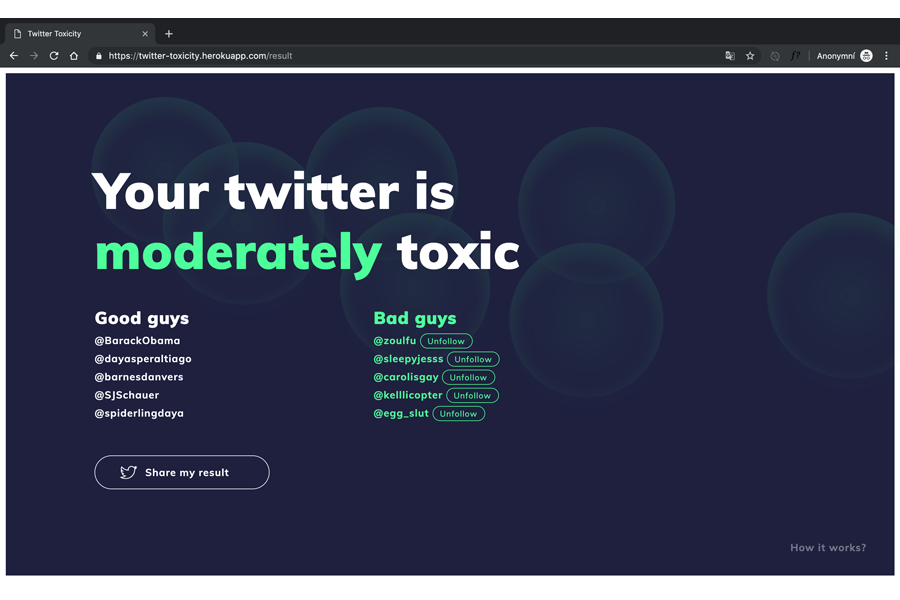Click the f? font extension icon

click(x=796, y=56)
